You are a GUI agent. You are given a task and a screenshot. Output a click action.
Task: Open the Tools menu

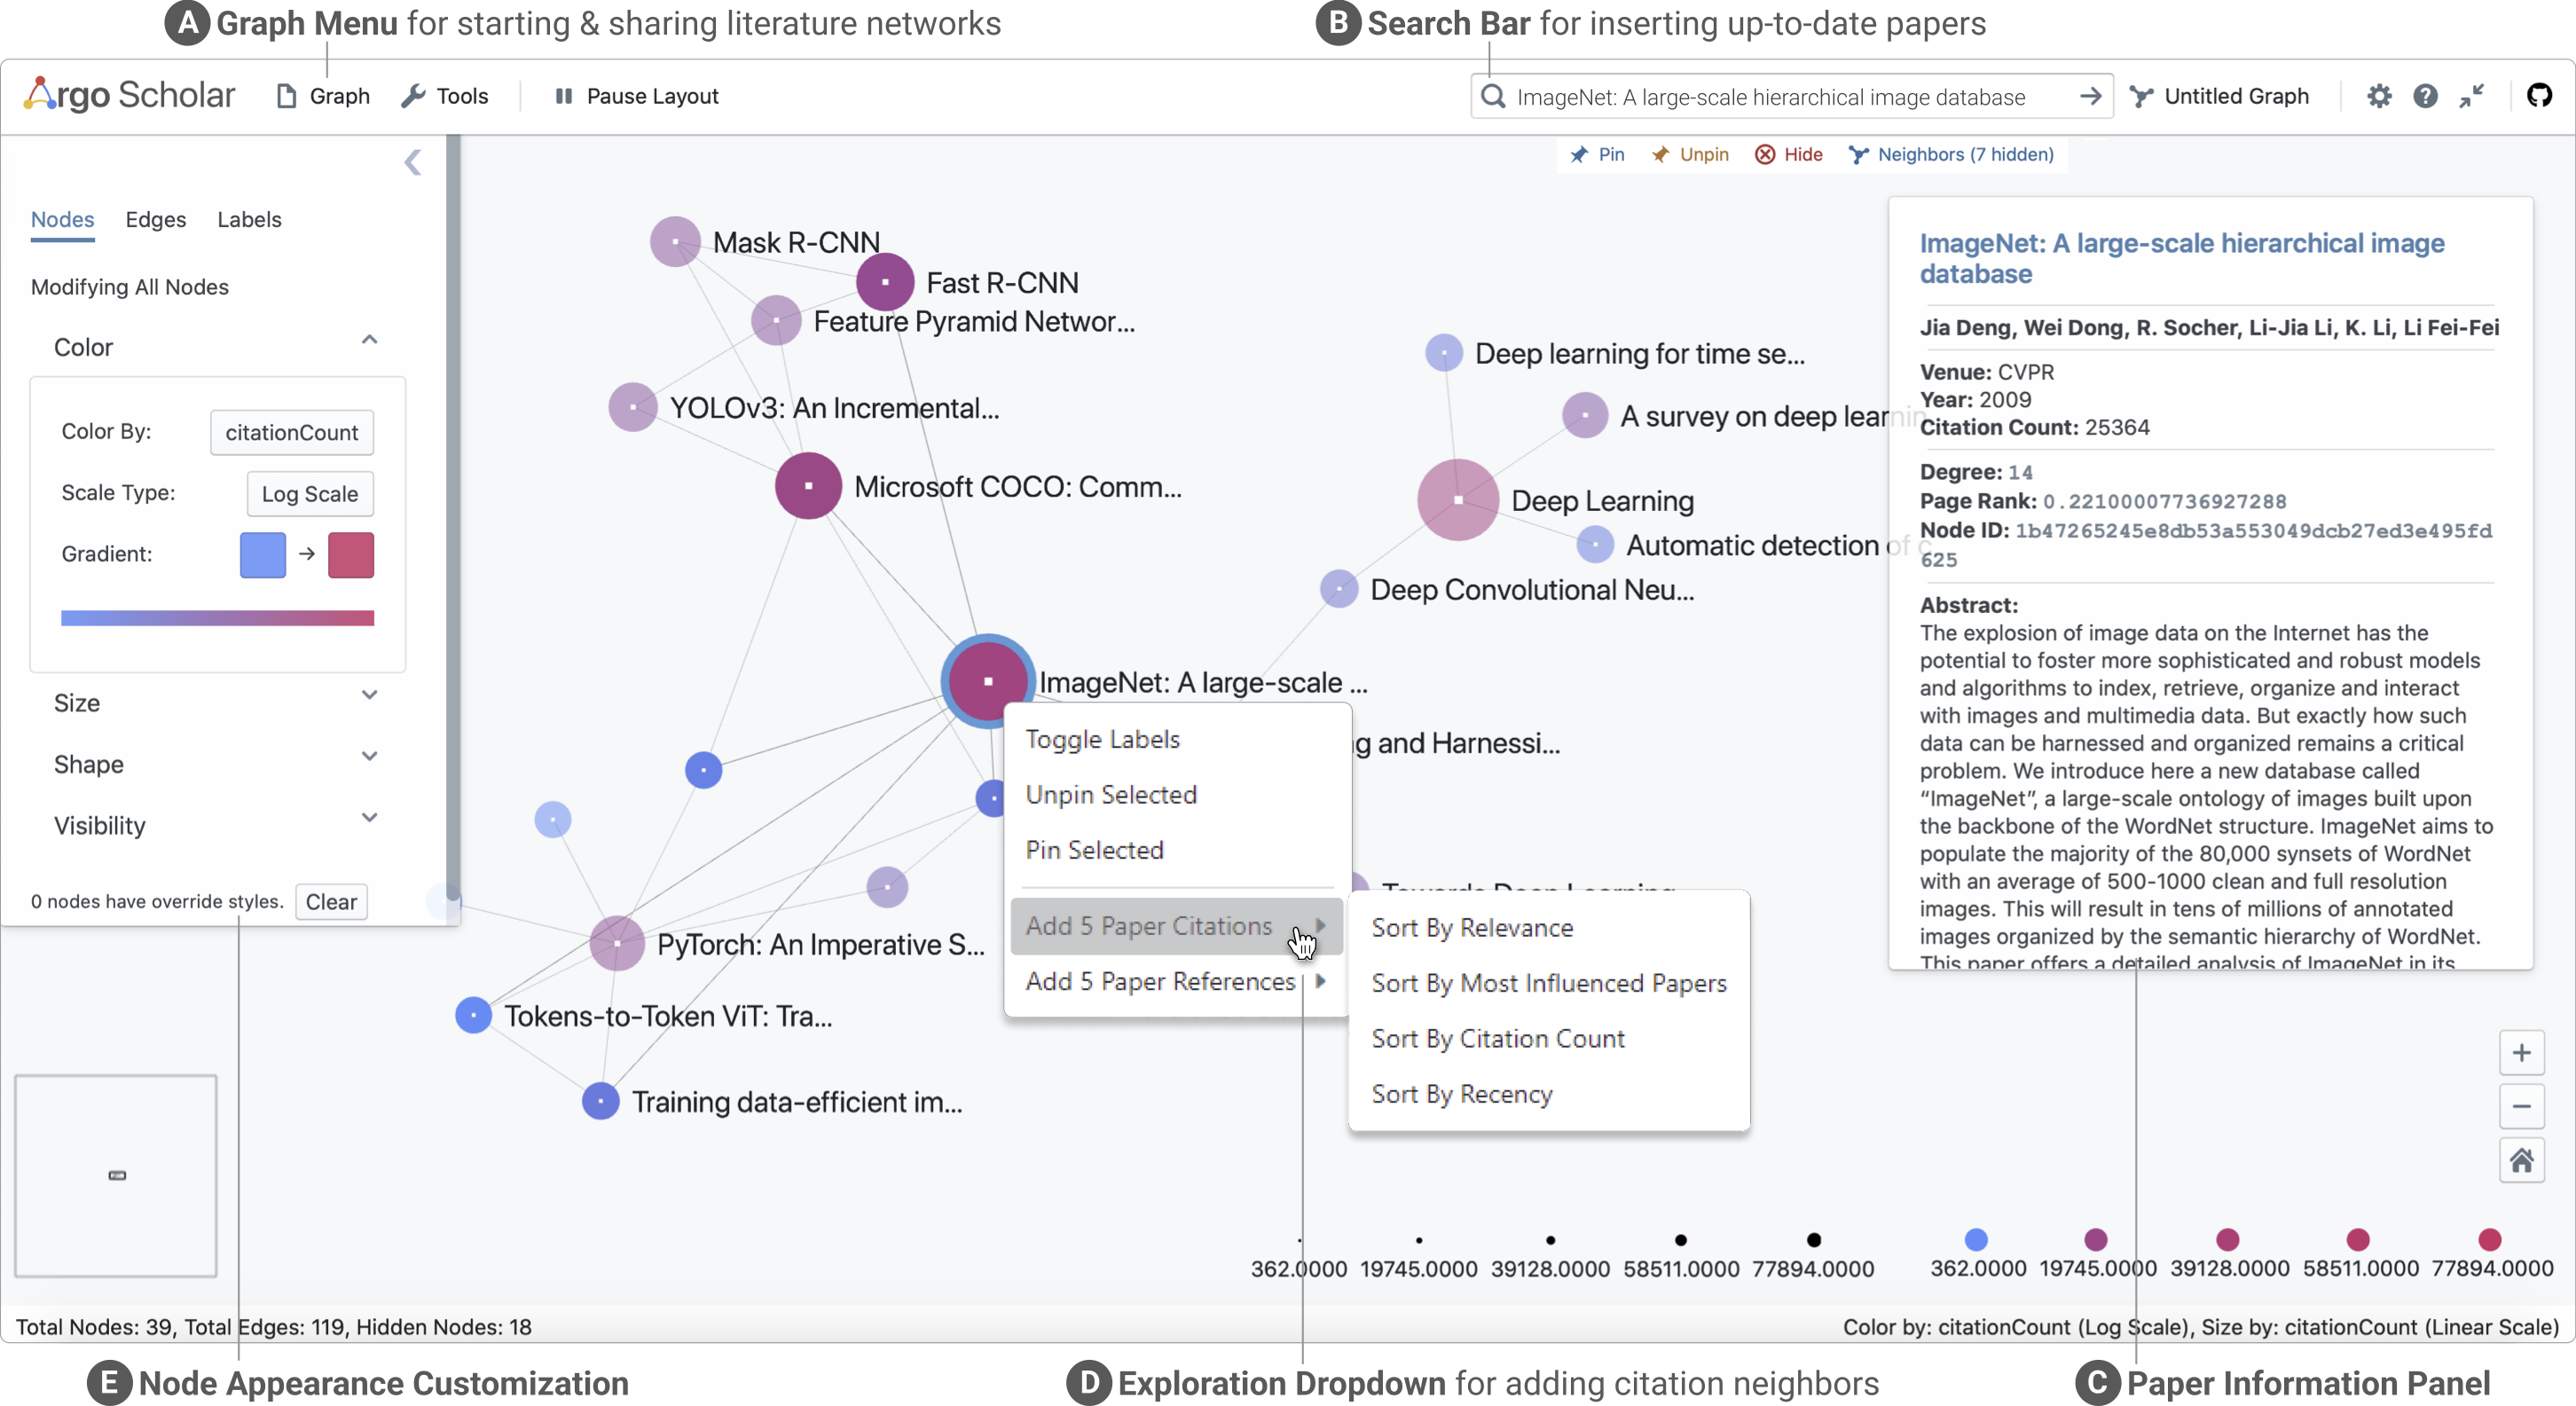tap(445, 96)
